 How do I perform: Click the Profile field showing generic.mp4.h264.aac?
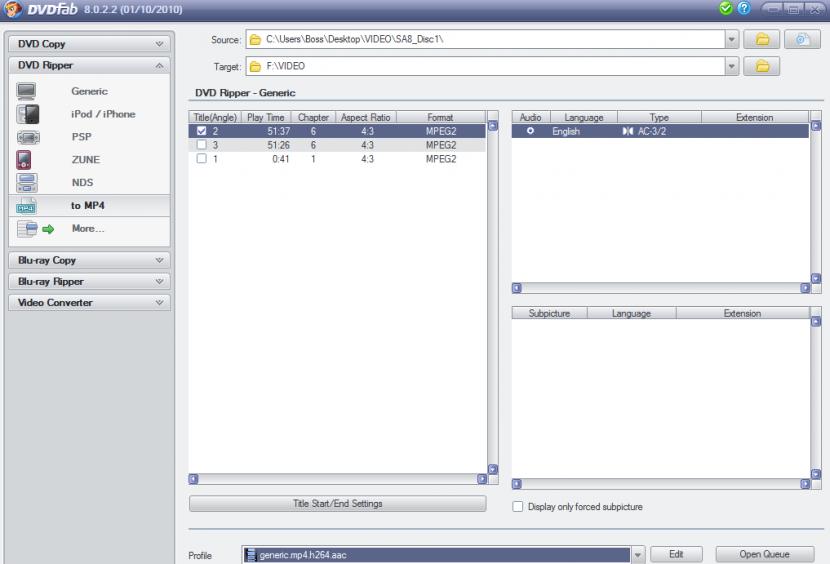point(437,555)
